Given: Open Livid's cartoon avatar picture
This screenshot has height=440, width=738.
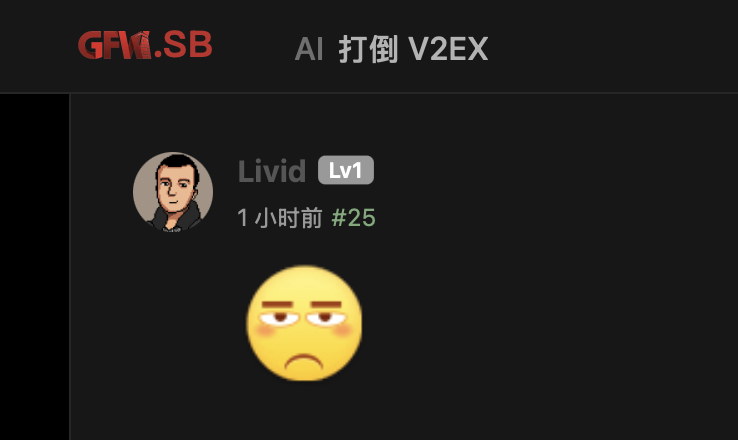Looking at the screenshot, I should tap(173, 192).
